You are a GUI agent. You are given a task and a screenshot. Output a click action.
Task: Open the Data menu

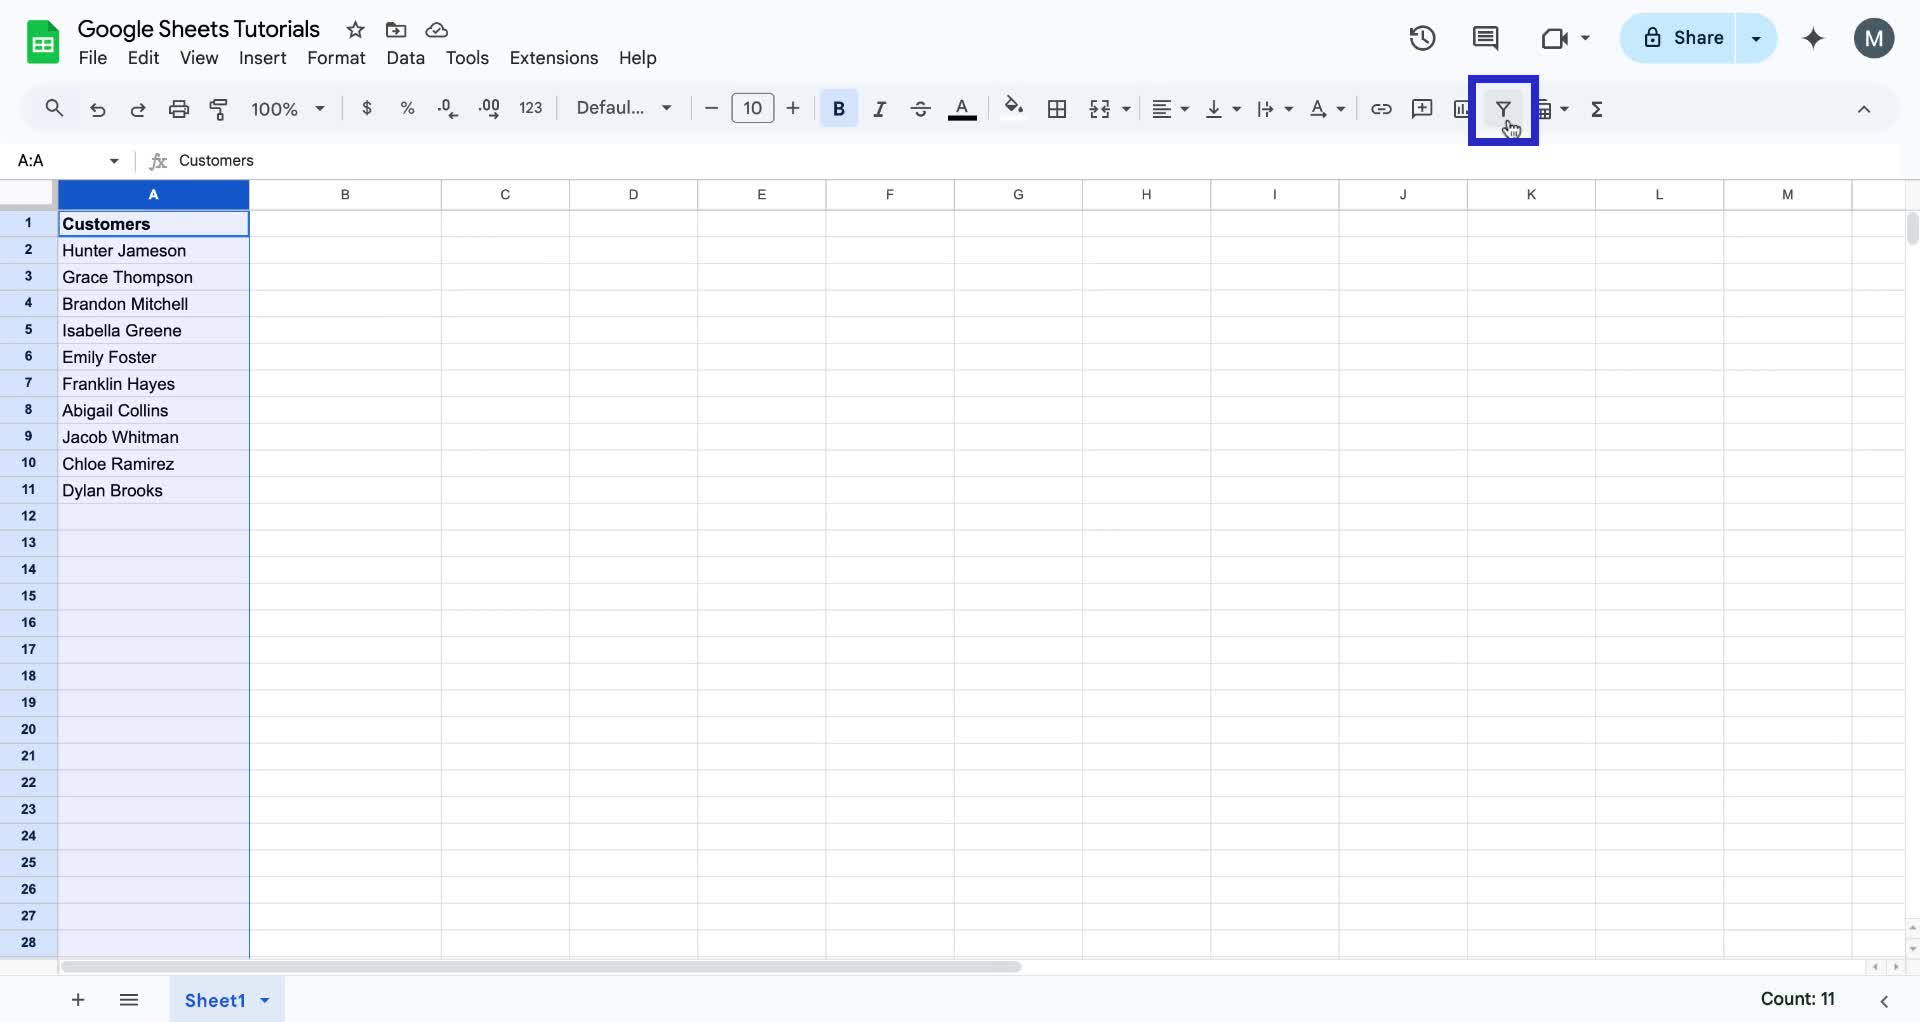(x=405, y=58)
